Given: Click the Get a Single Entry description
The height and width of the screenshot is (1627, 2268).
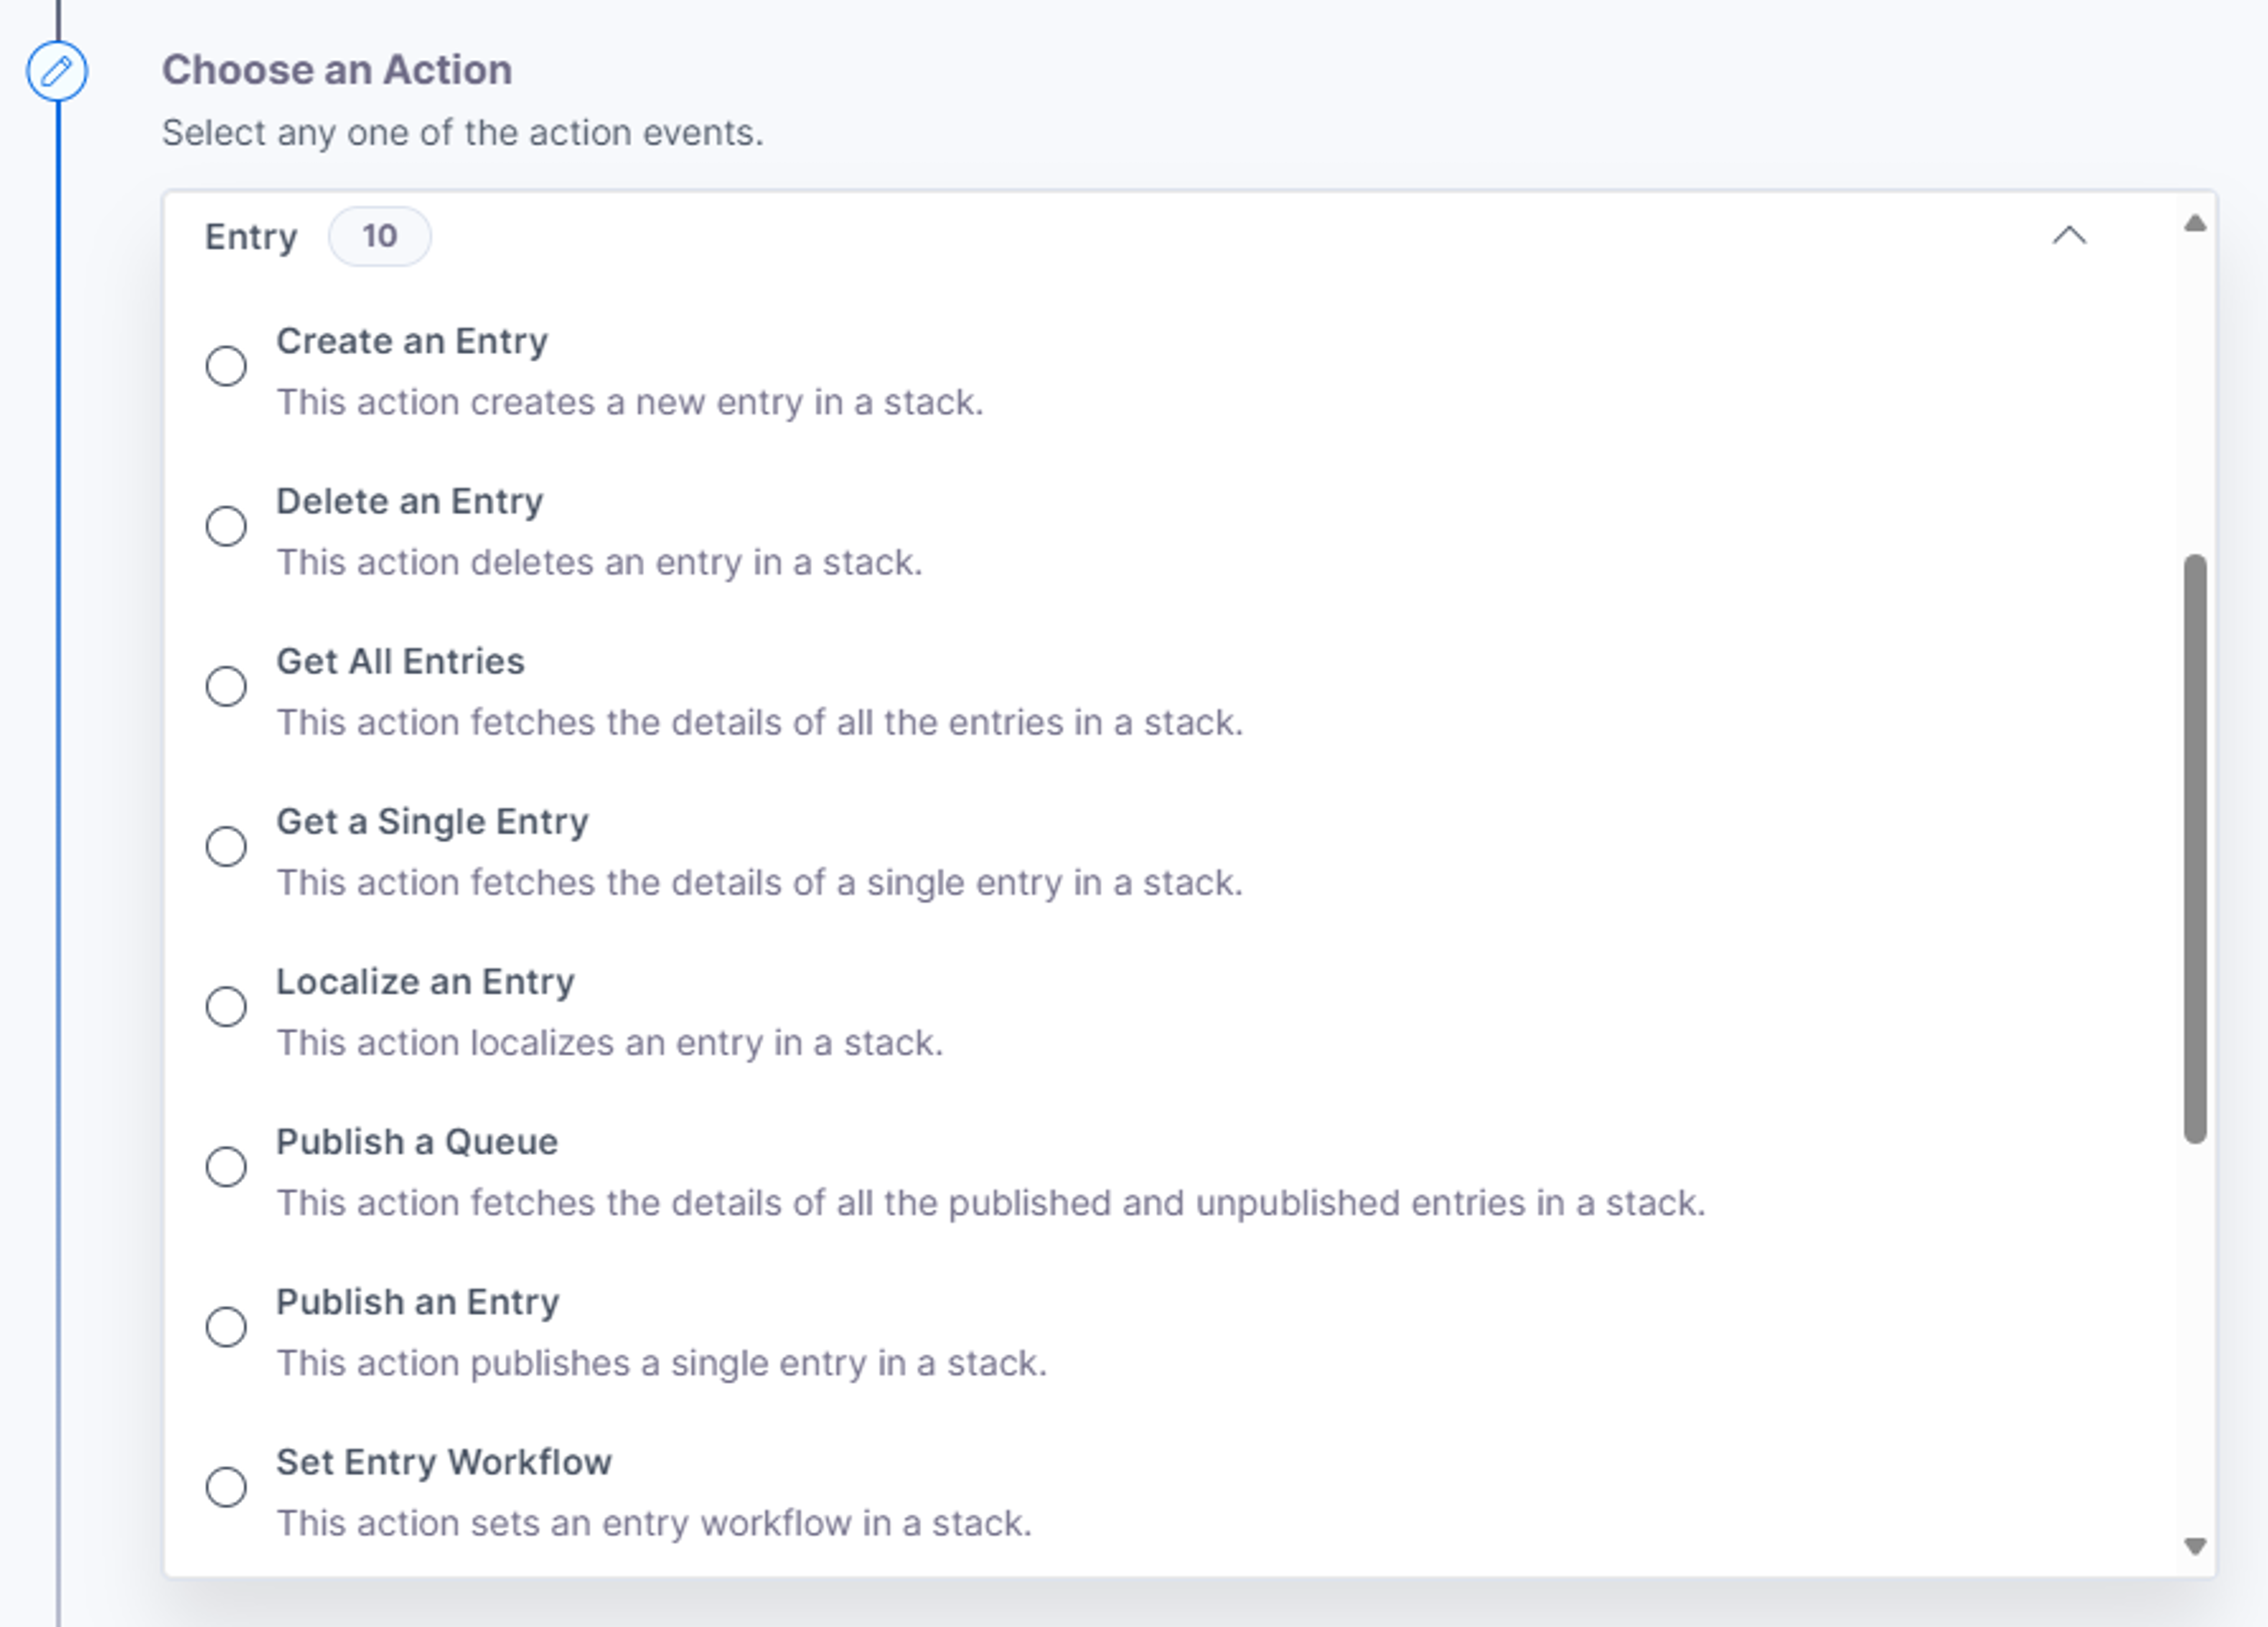Looking at the screenshot, I should point(760,883).
